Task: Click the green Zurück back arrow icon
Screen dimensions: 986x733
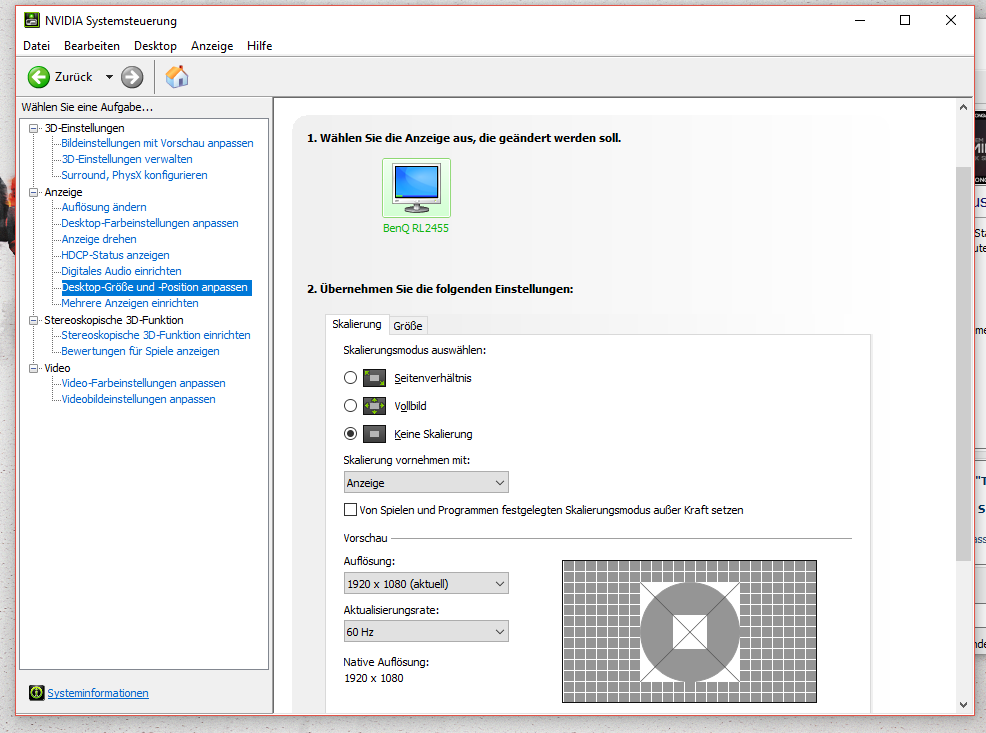Action: [38, 77]
